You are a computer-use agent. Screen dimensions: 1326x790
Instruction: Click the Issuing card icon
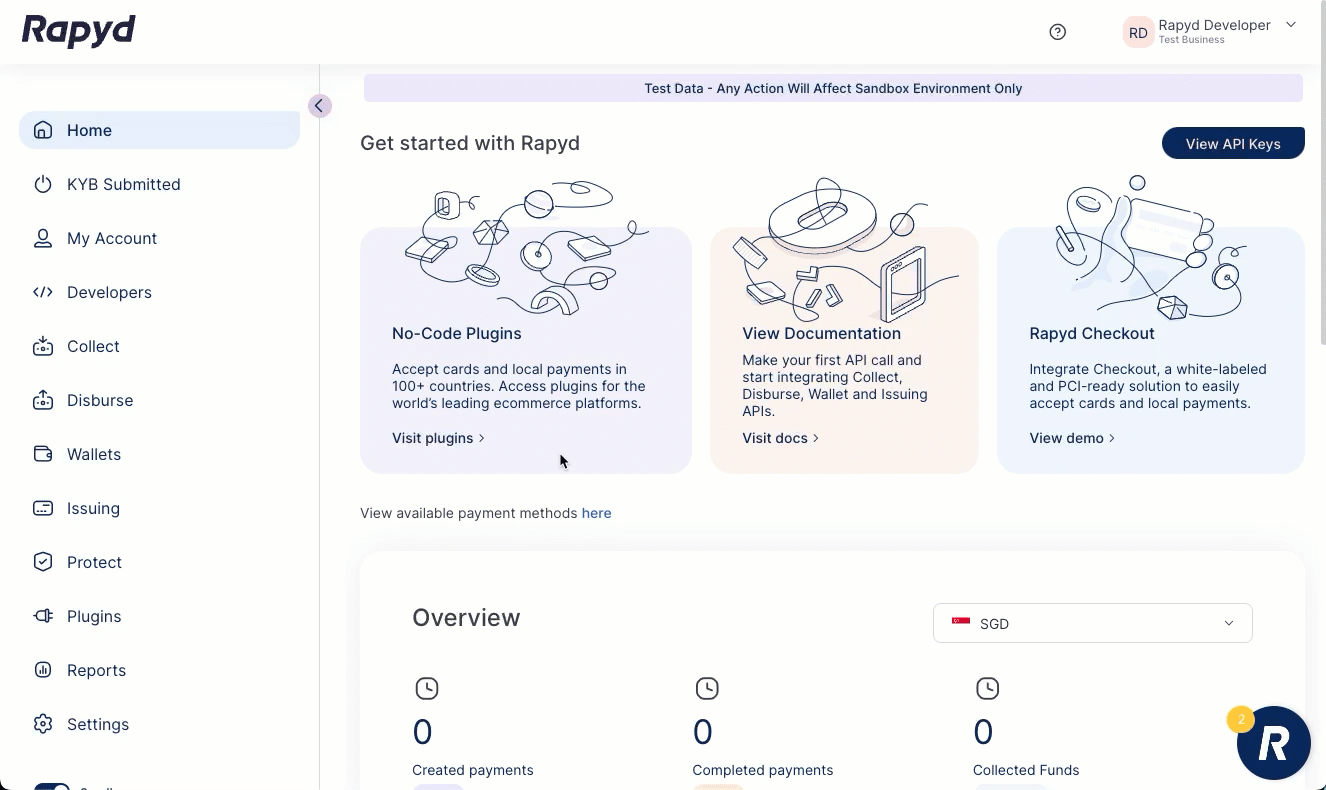(43, 508)
